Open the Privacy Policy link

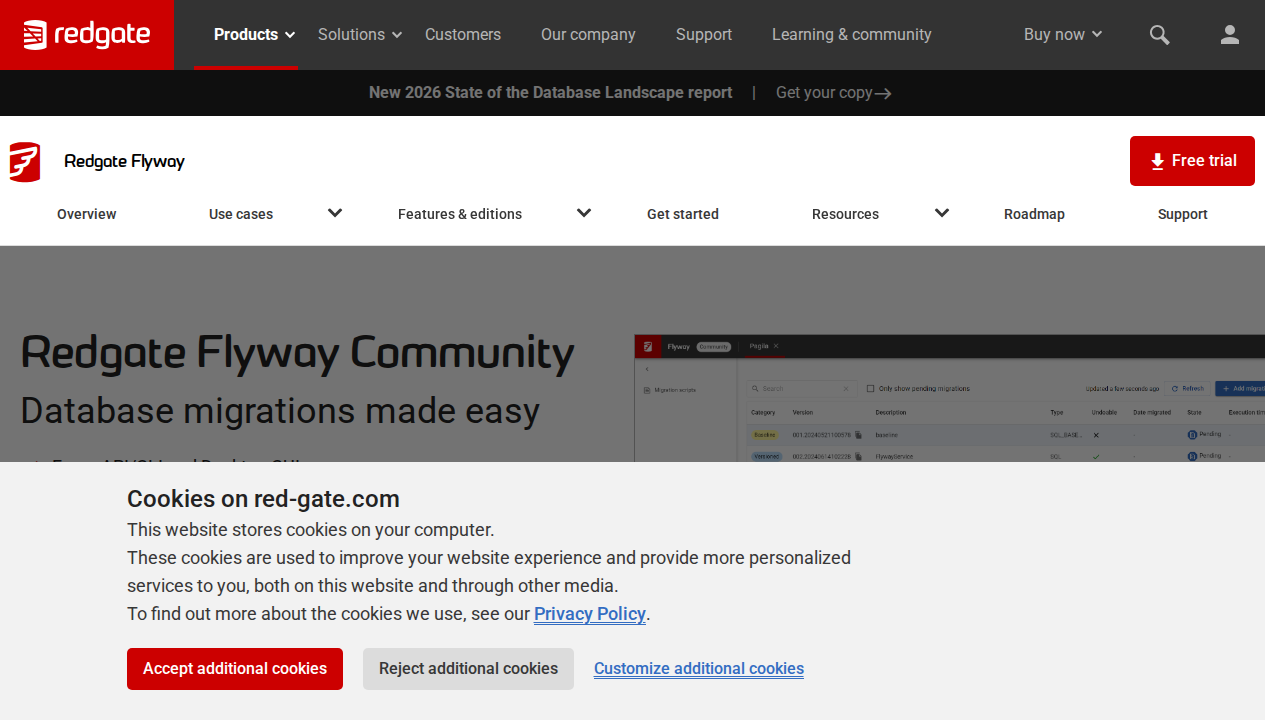(x=589, y=614)
